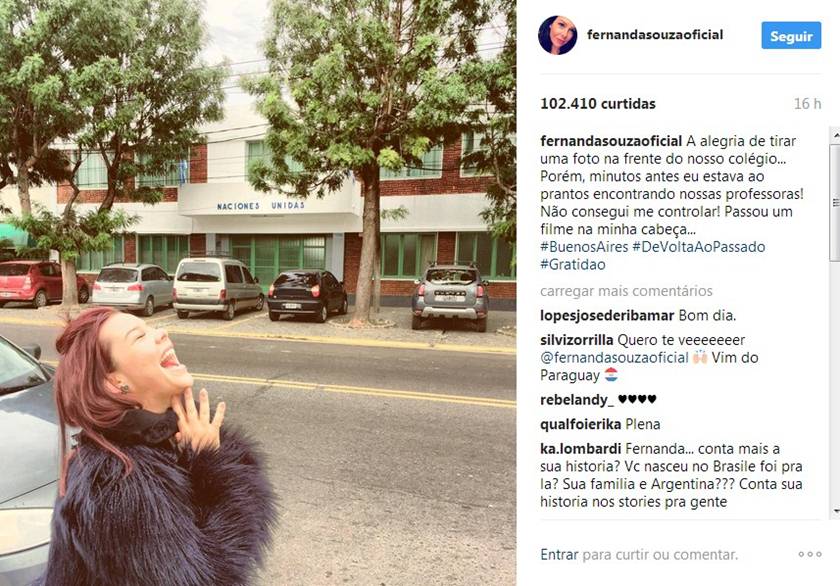840x586 pixels.
Task: Open the three-dot more options menu
Action: tap(809, 554)
